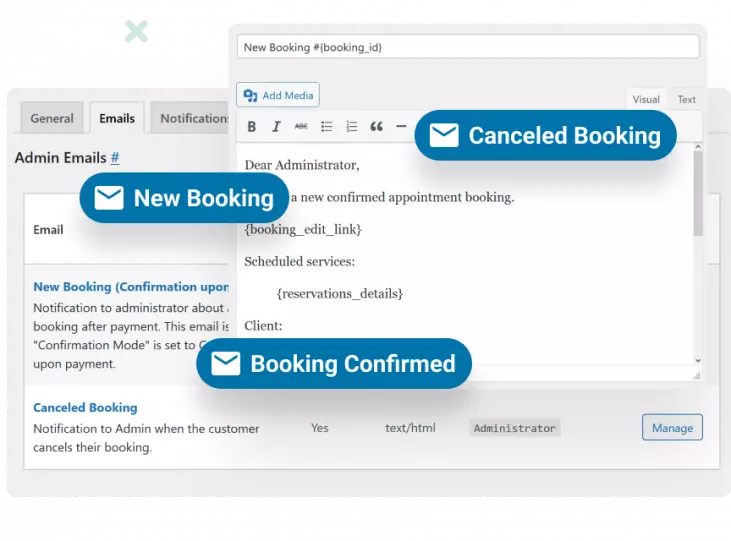Screen dimensions: 731x541
Task: Insert a horizontal line
Action: (401, 126)
